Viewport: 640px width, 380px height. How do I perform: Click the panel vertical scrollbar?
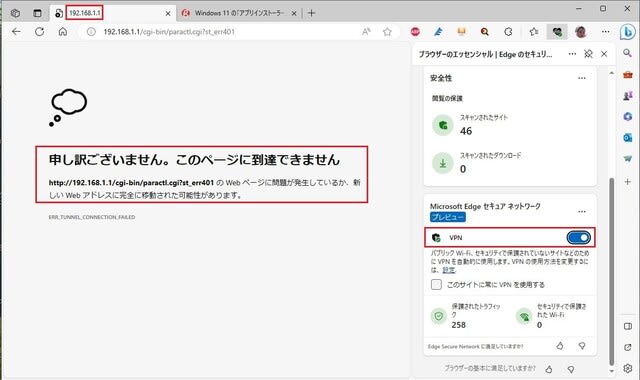tap(611, 271)
